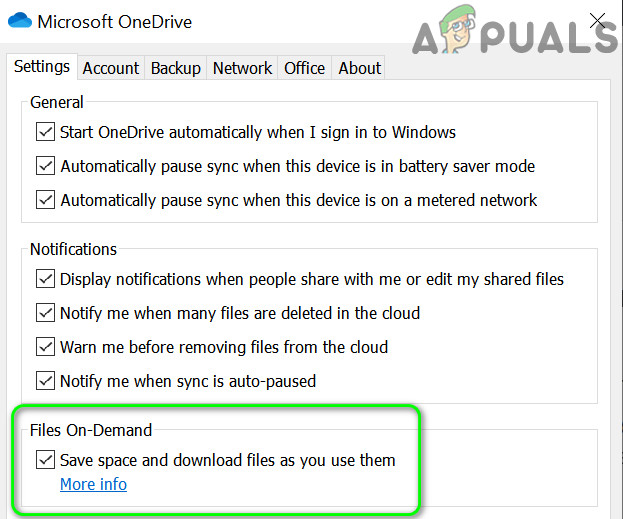The image size is (623, 519).
Task: Disable notification when sync is auto-paused
Action: tap(45, 381)
